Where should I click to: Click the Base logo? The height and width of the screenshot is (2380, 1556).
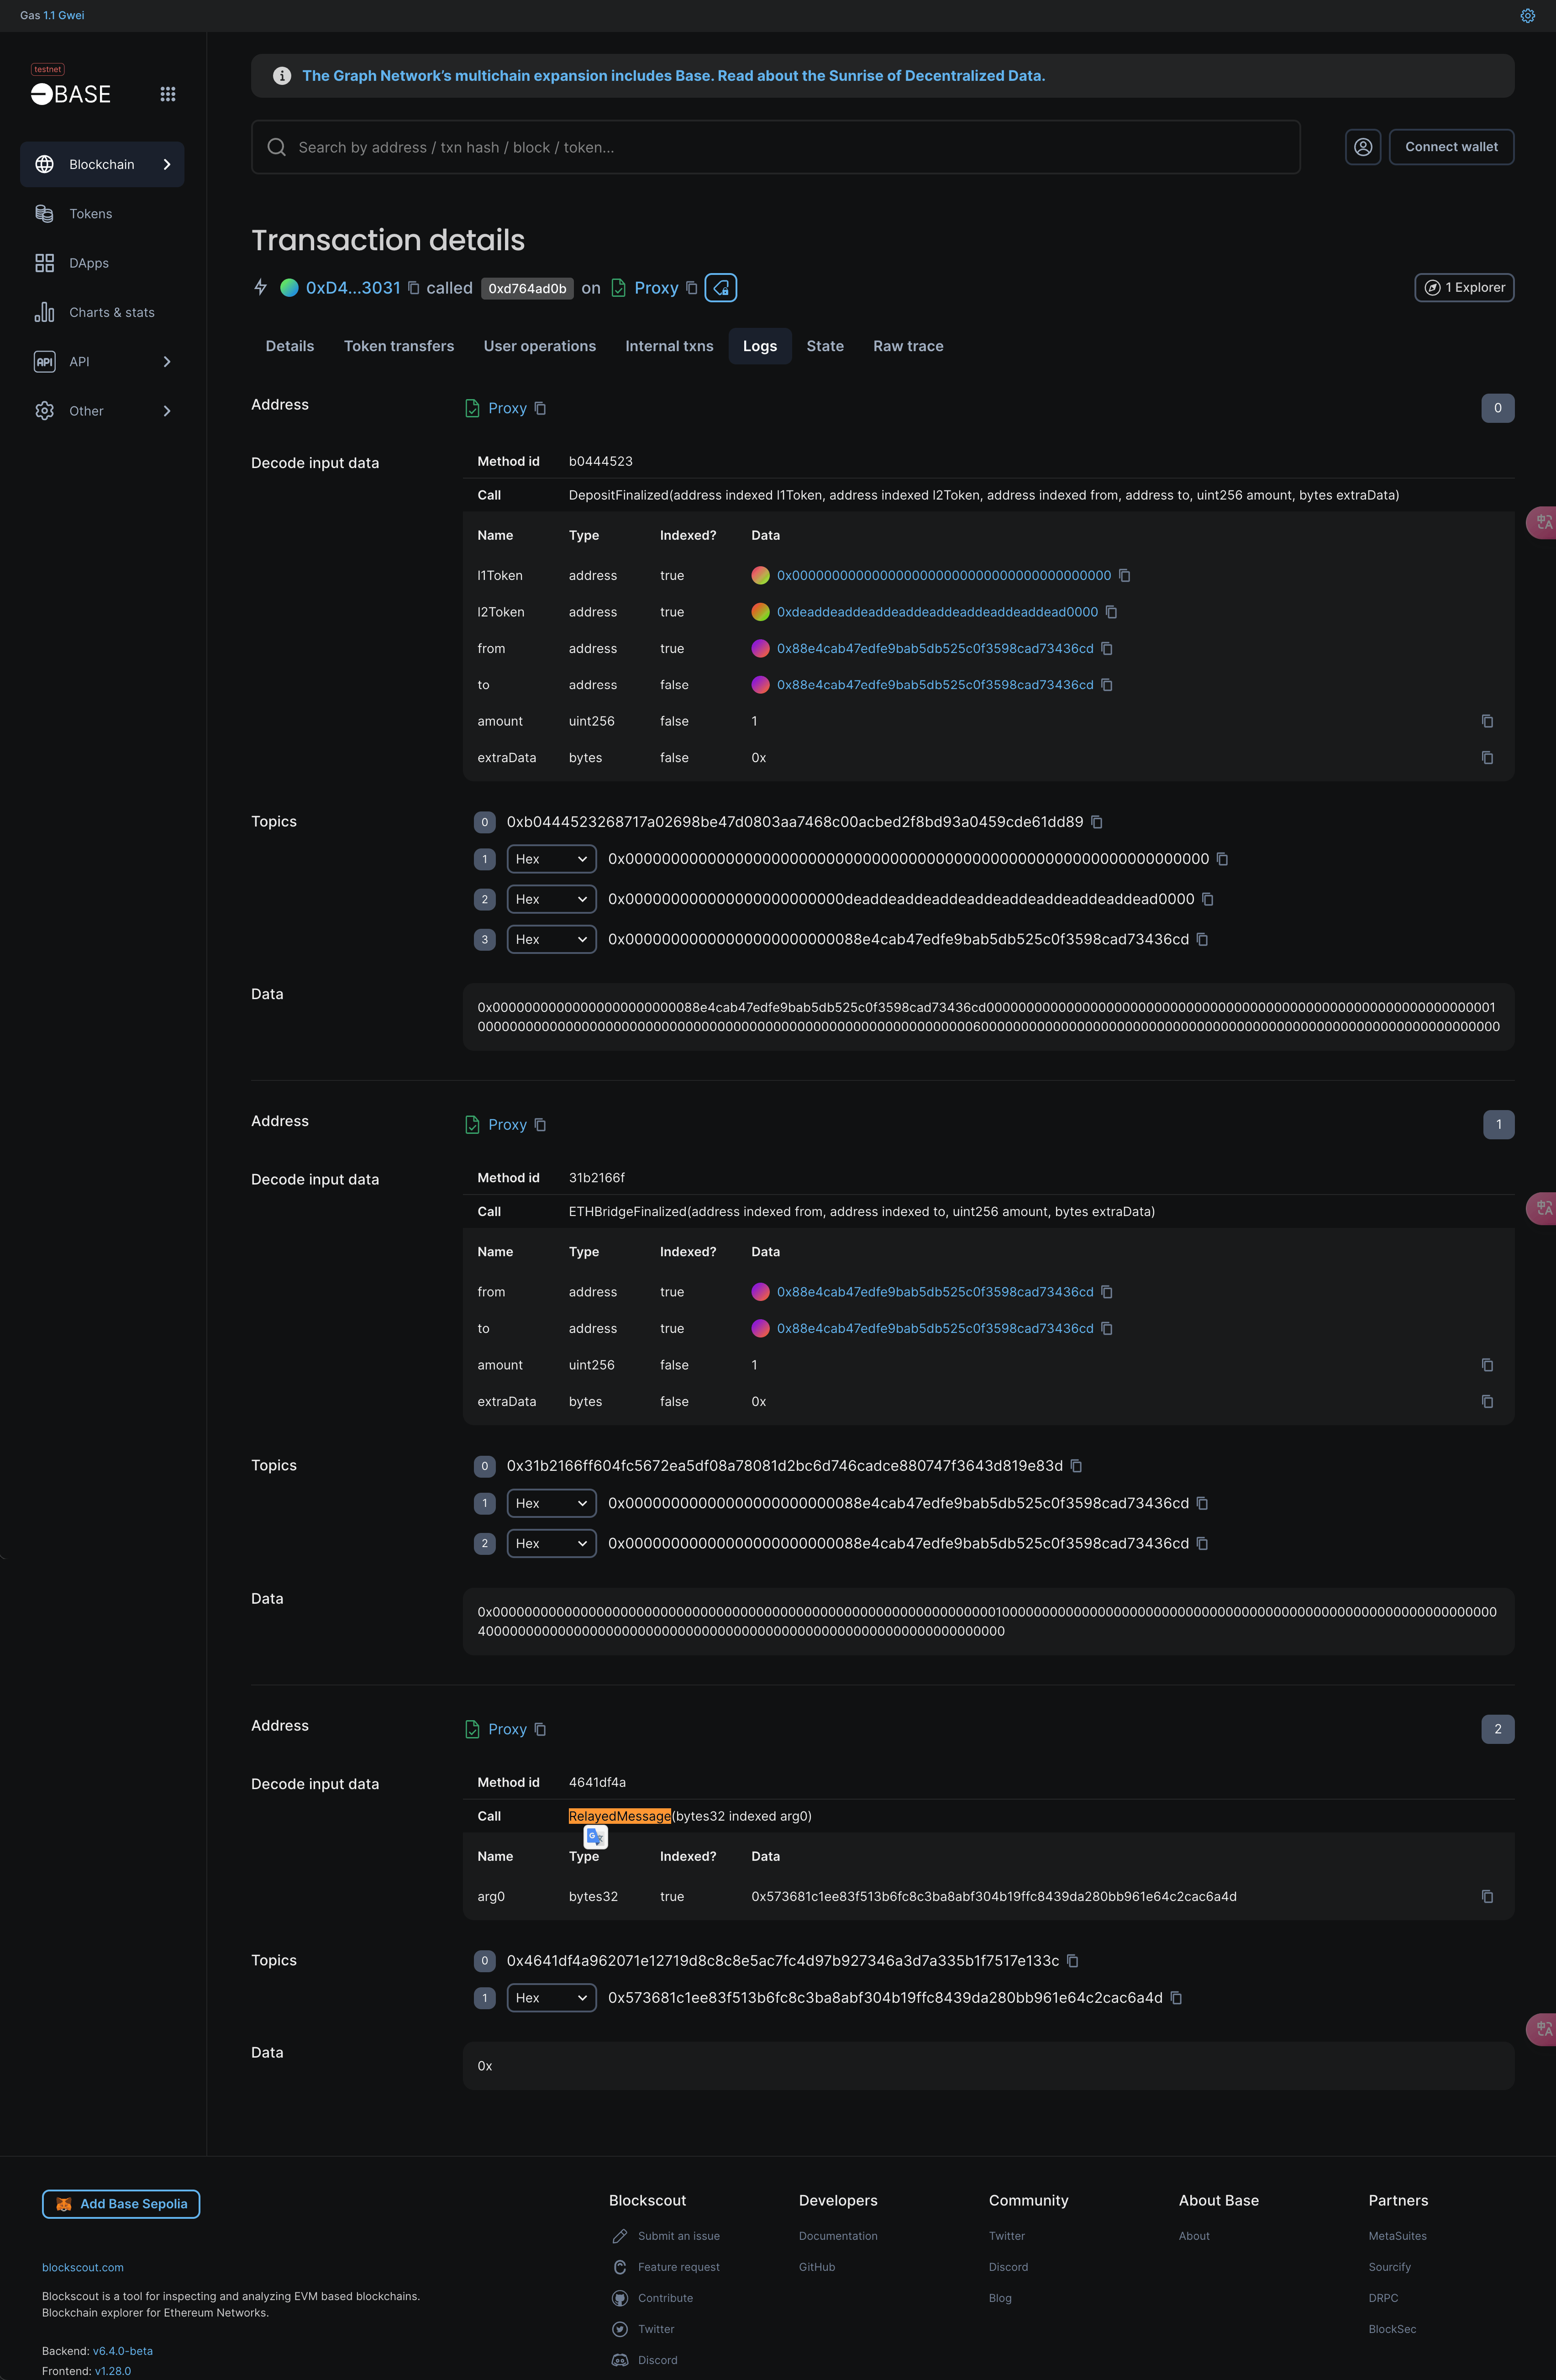(x=71, y=94)
